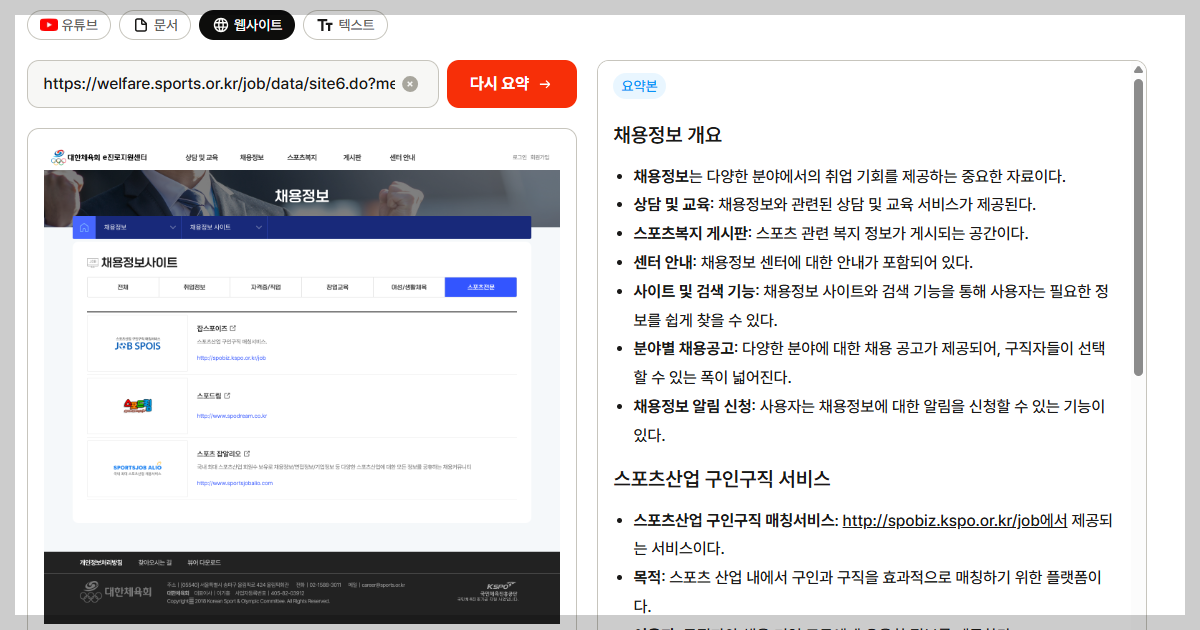
Task: Click the globe icon on 웹사이트 tab
Action: (x=219, y=25)
